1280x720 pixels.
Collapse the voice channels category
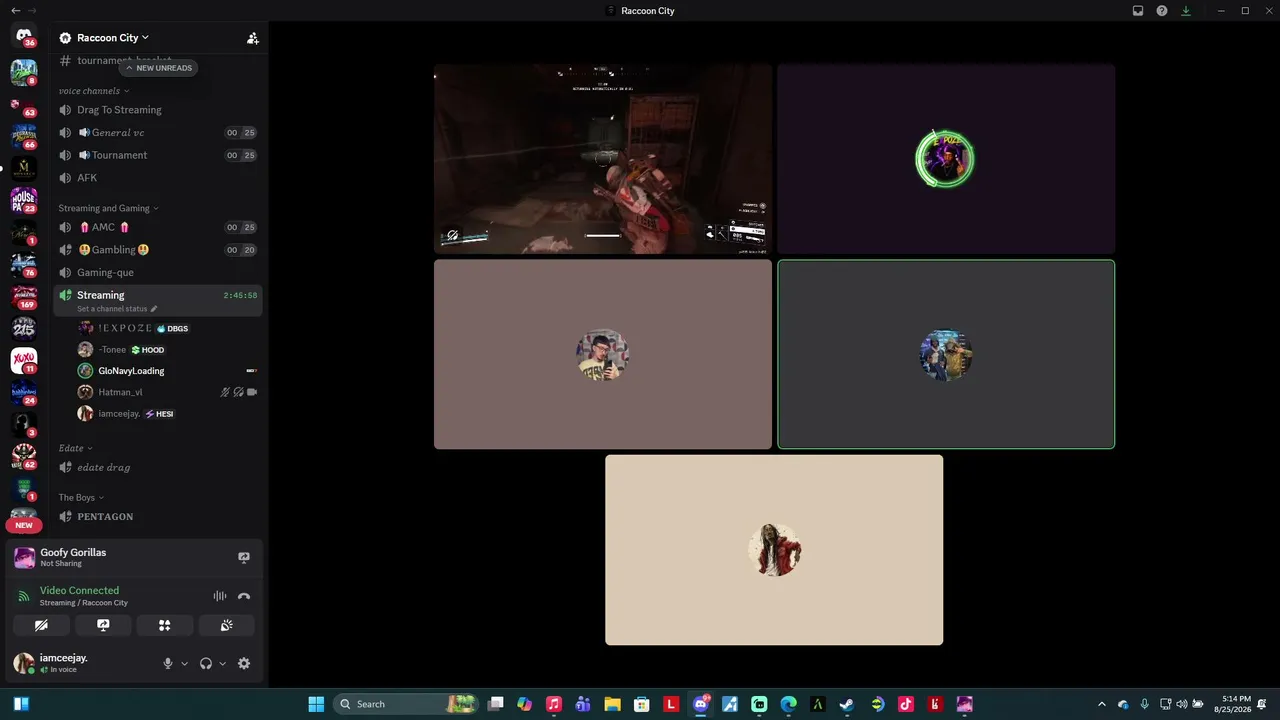(94, 91)
